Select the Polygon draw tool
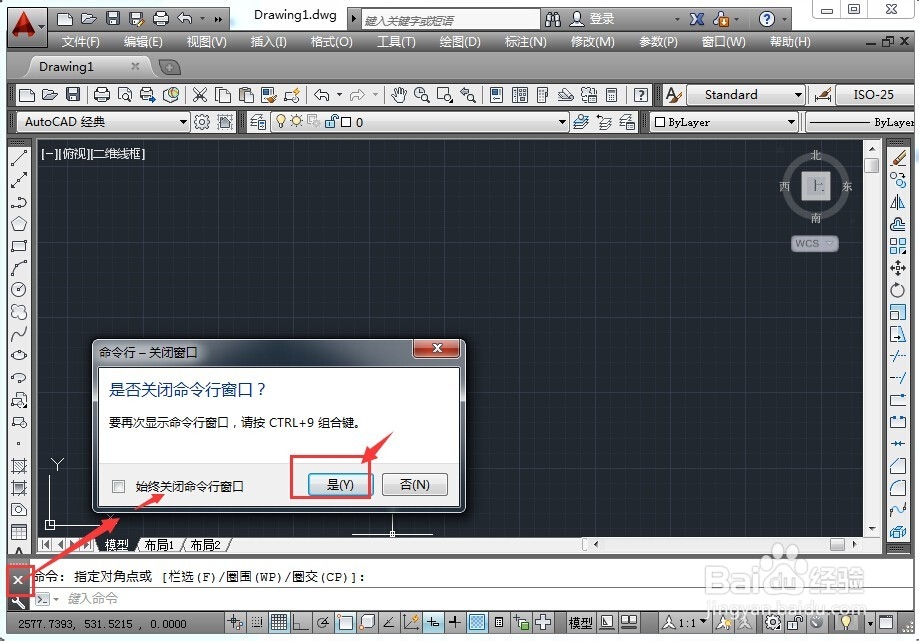Image resolution: width=919 pixels, height=641 pixels. (x=19, y=224)
